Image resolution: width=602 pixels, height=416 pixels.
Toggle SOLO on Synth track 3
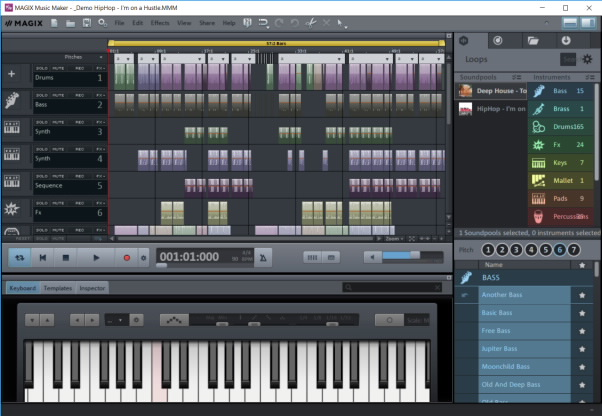tap(41, 122)
